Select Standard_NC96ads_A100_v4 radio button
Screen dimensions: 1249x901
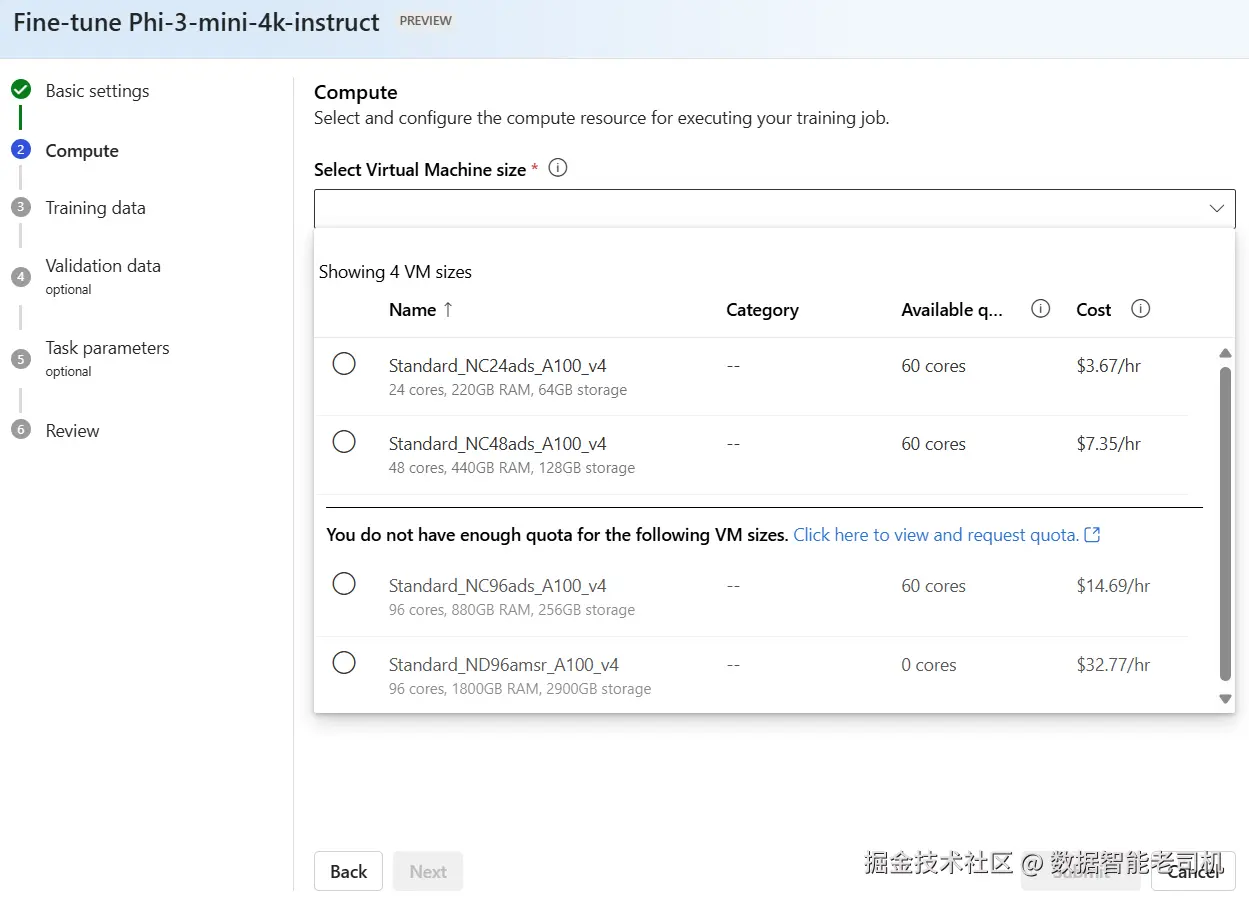[x=344, y=584]
